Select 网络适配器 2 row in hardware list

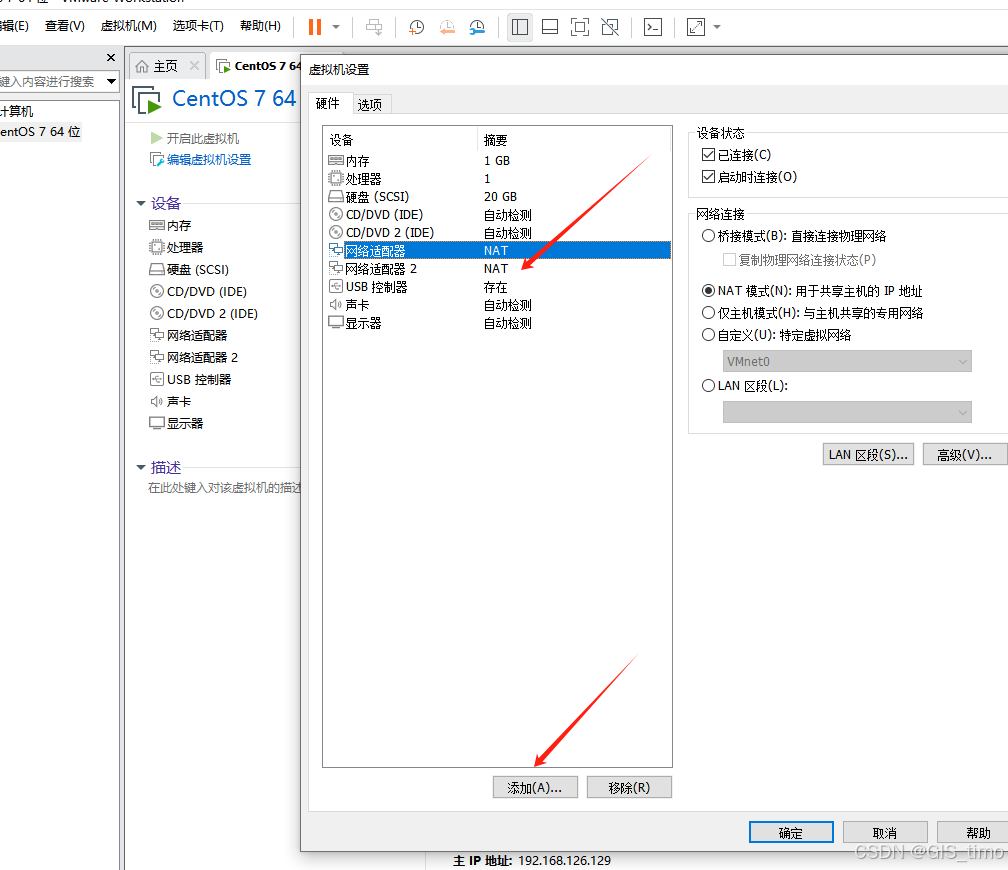498,269
